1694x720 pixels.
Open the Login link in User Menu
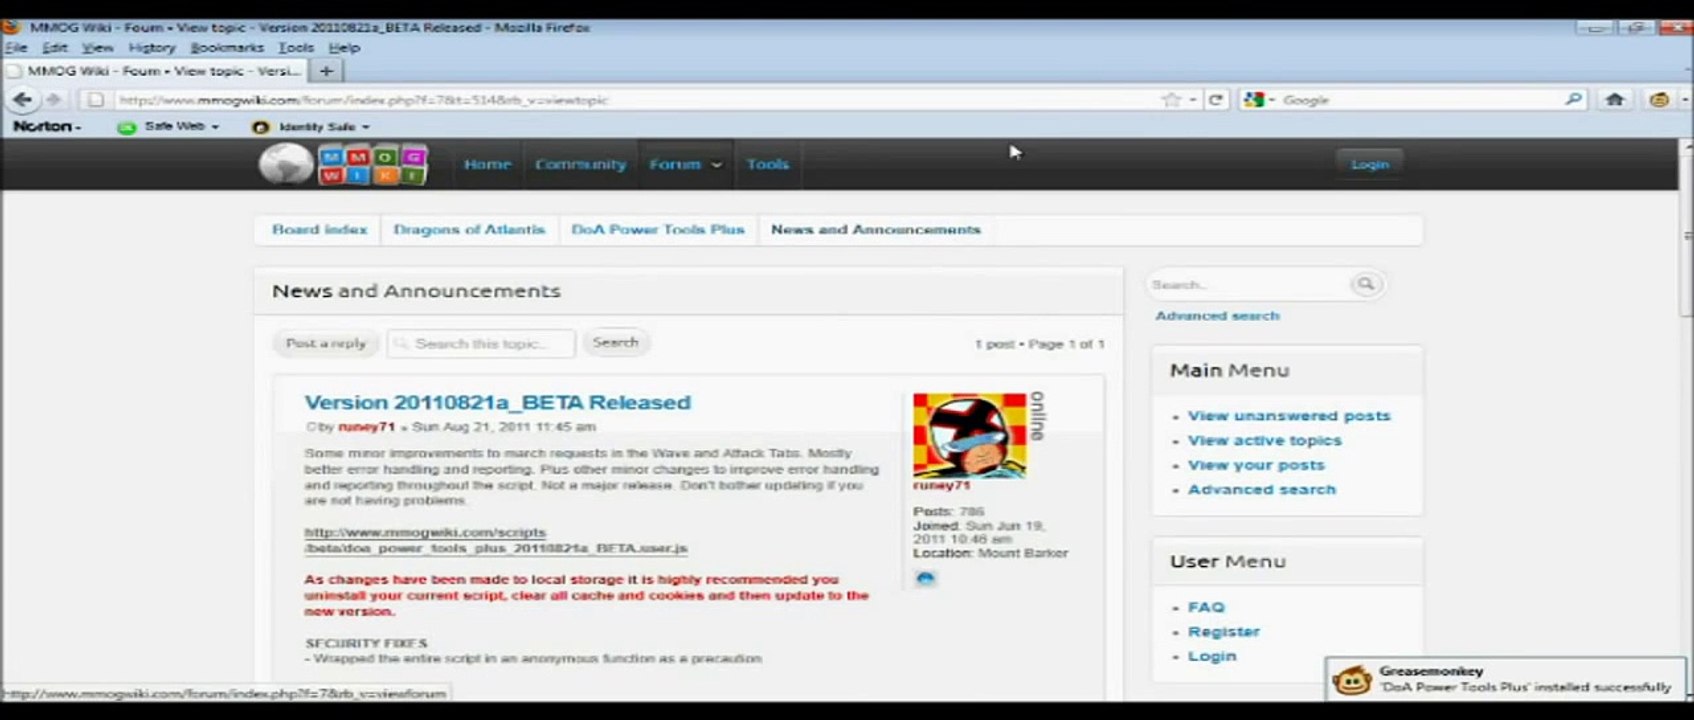[x=1212, y=657]
